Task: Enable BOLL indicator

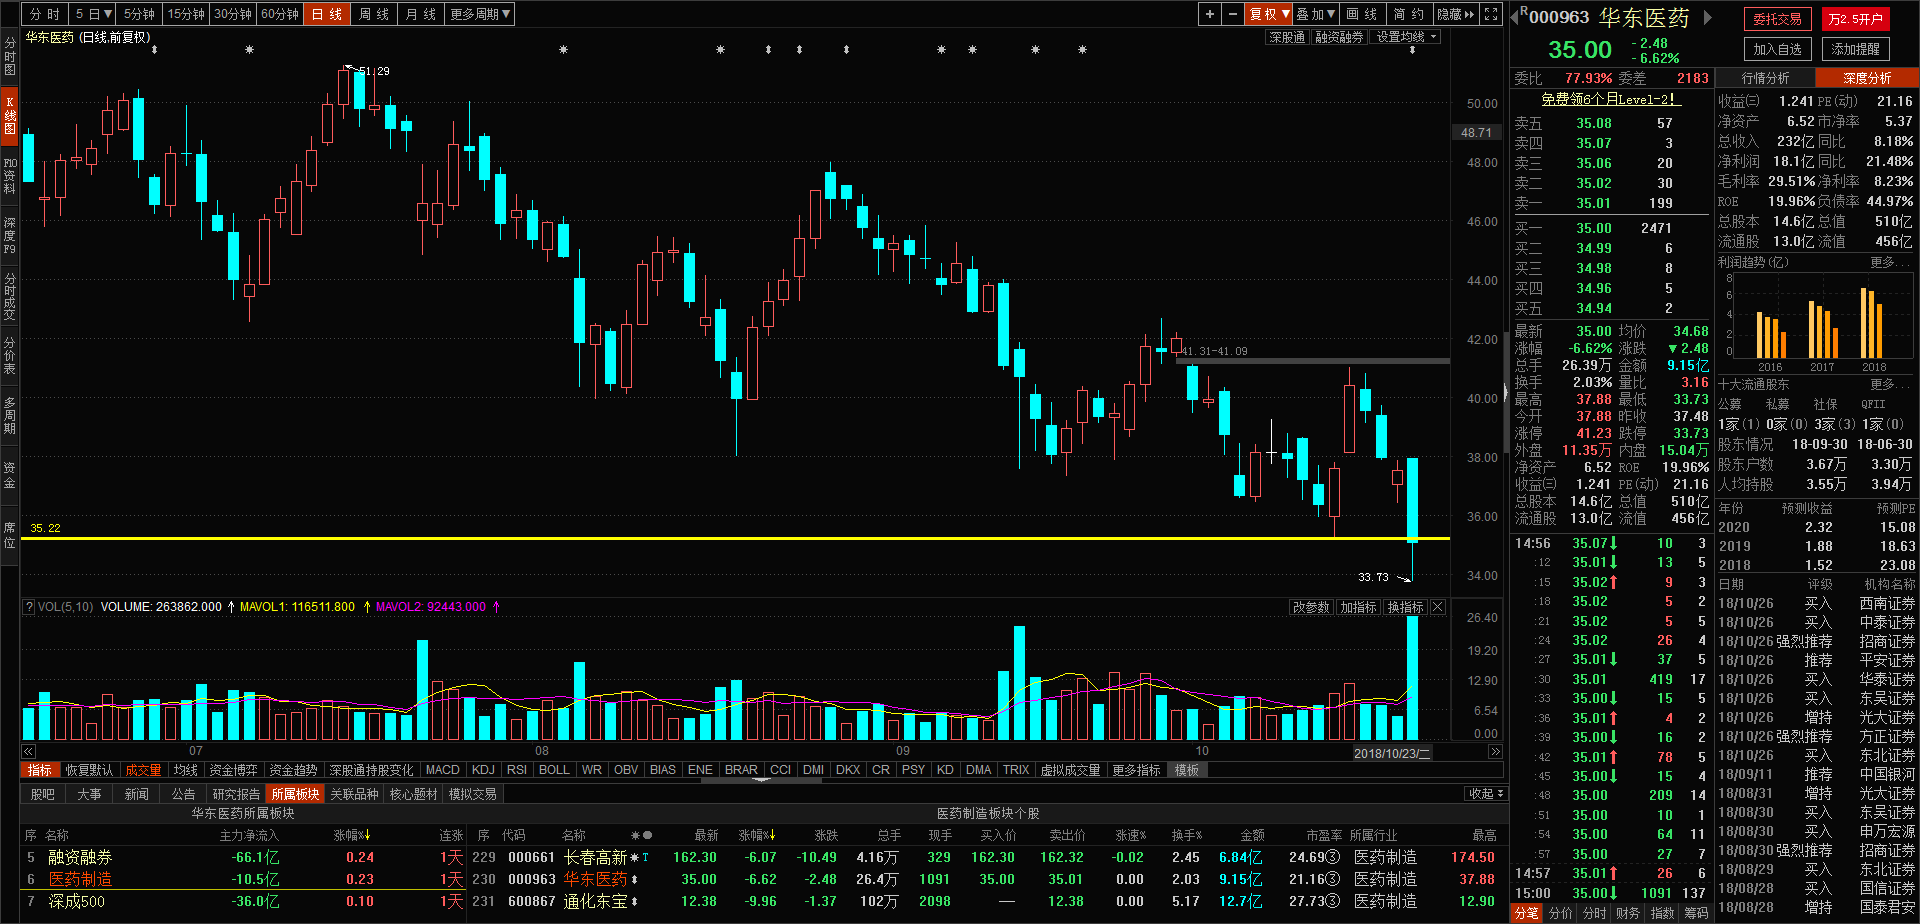Action: click(x=554, y=770)
